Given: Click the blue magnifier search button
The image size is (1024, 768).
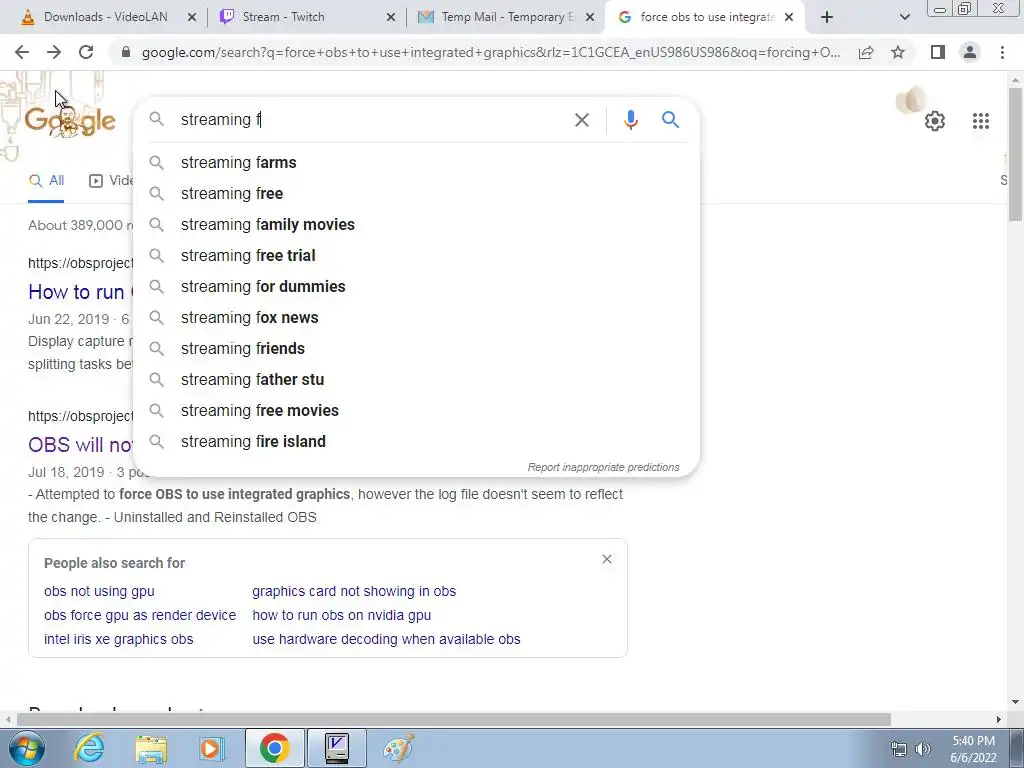Looking at the screenshot, I should tap(670, 120).
